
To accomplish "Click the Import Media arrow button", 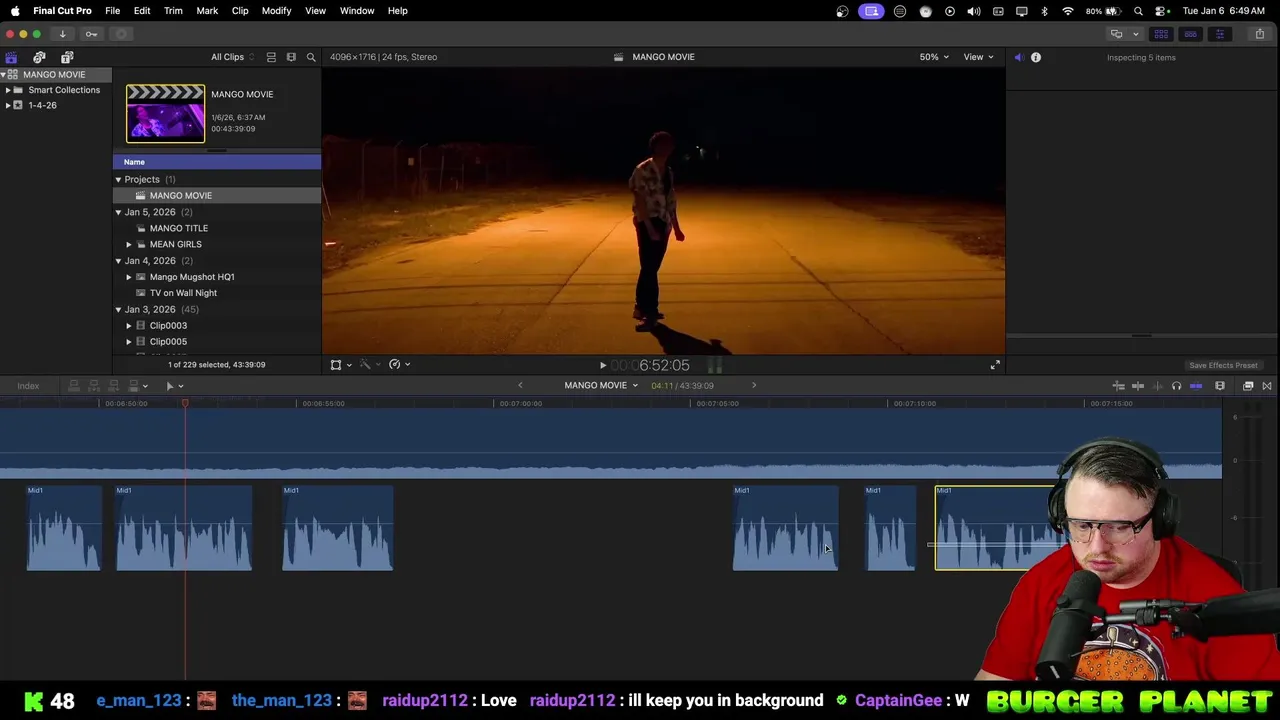I will [62, 34].
